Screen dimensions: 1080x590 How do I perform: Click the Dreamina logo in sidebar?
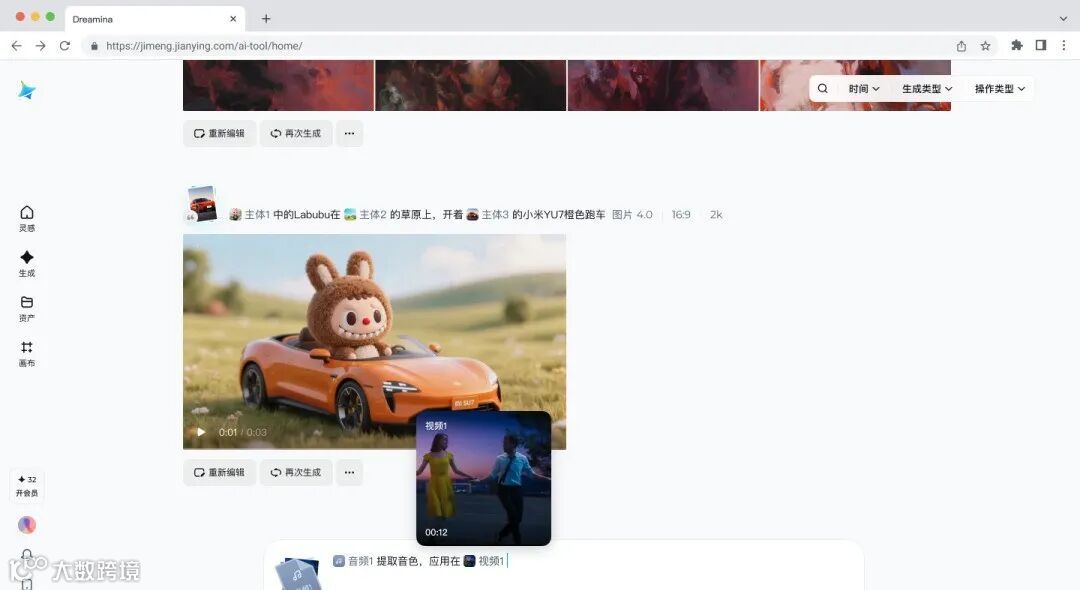(27, 90)
